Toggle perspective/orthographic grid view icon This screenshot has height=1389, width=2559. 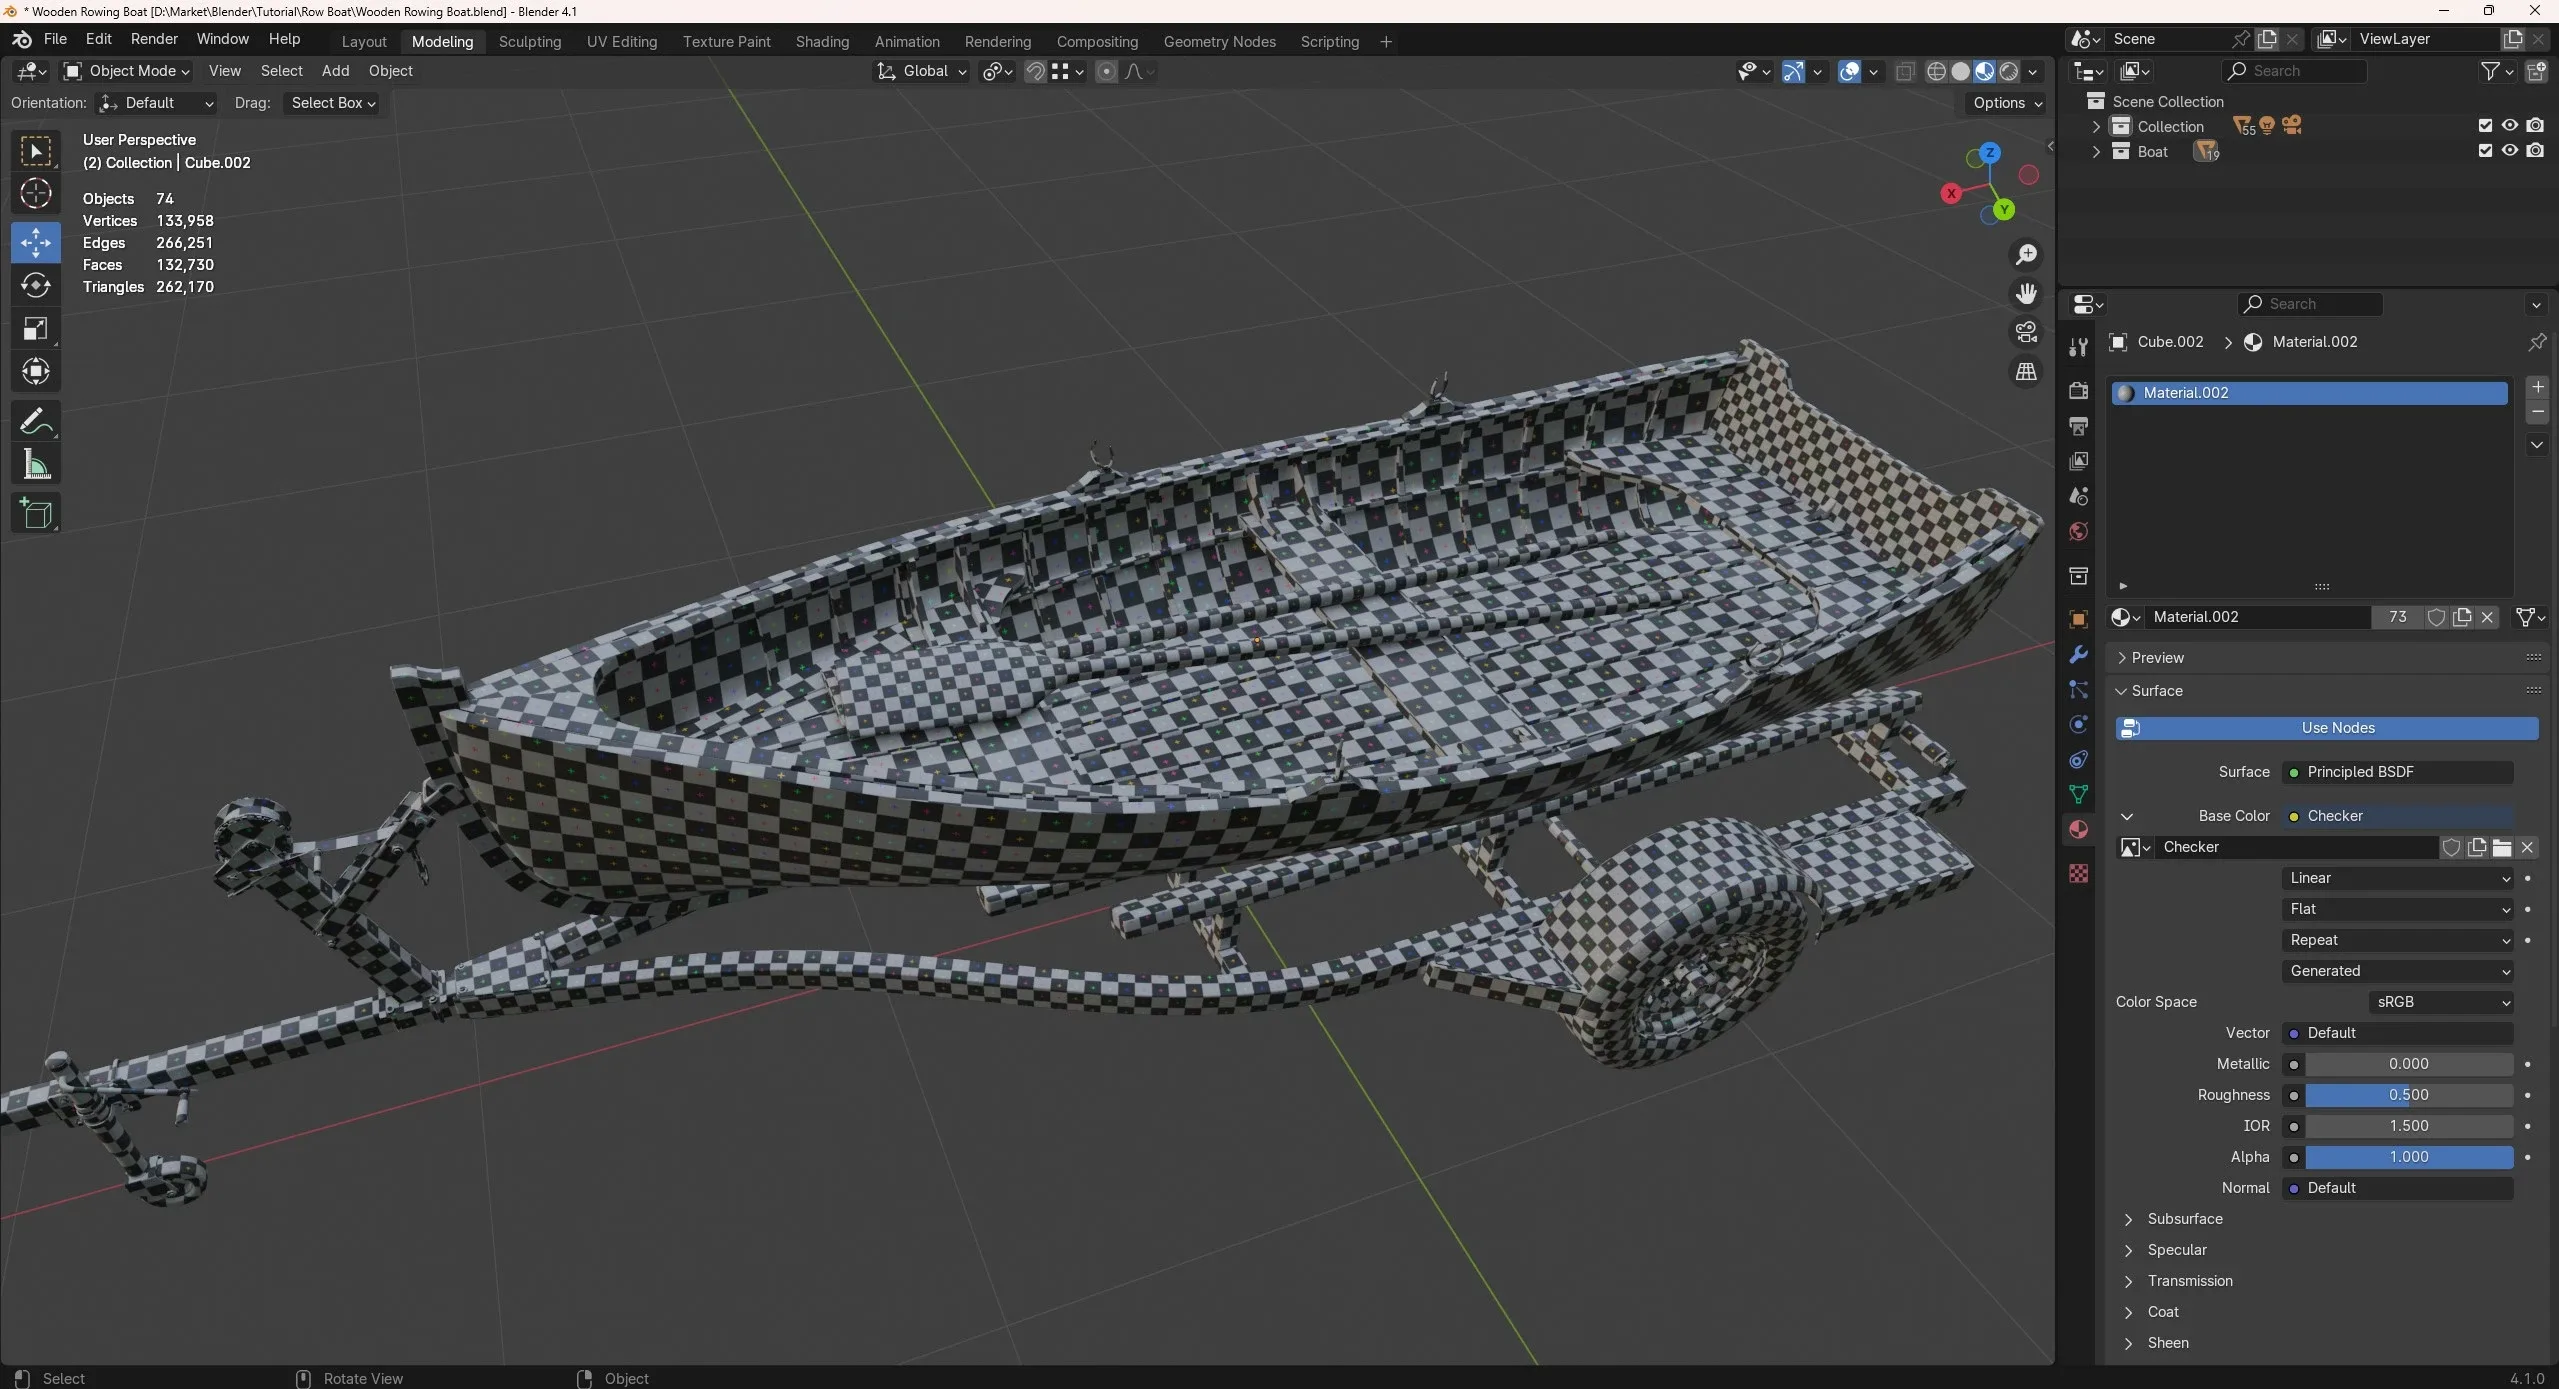point(2026,372)
